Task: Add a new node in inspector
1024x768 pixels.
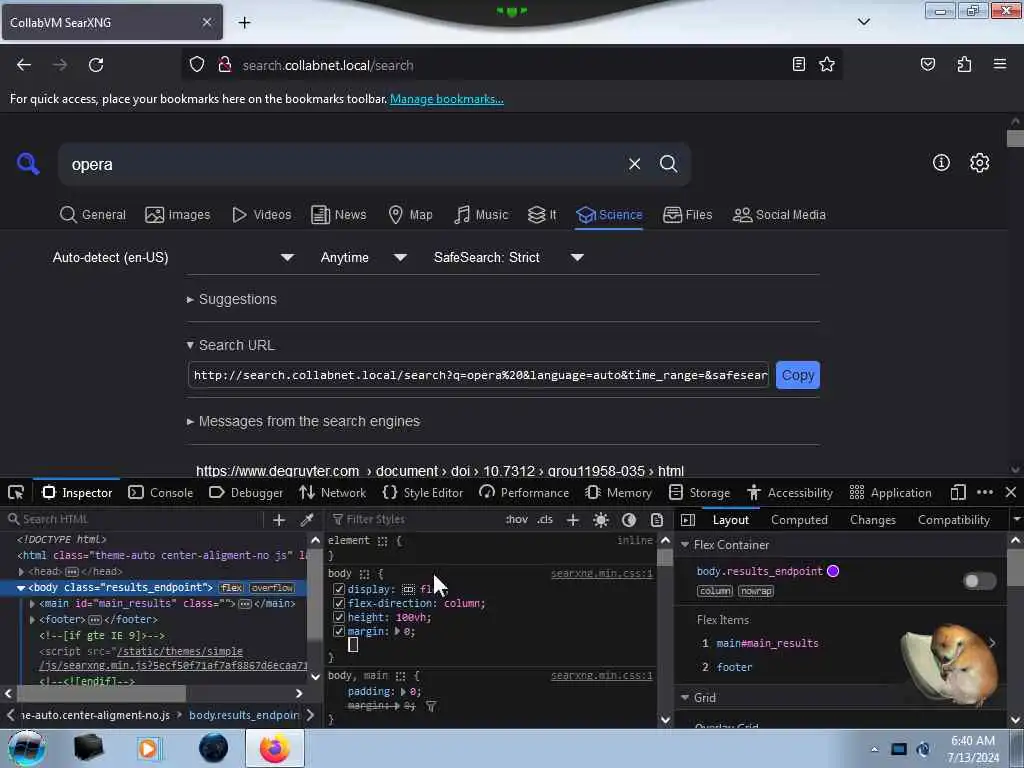Action: pyautogui.click(x=279, y=520)
